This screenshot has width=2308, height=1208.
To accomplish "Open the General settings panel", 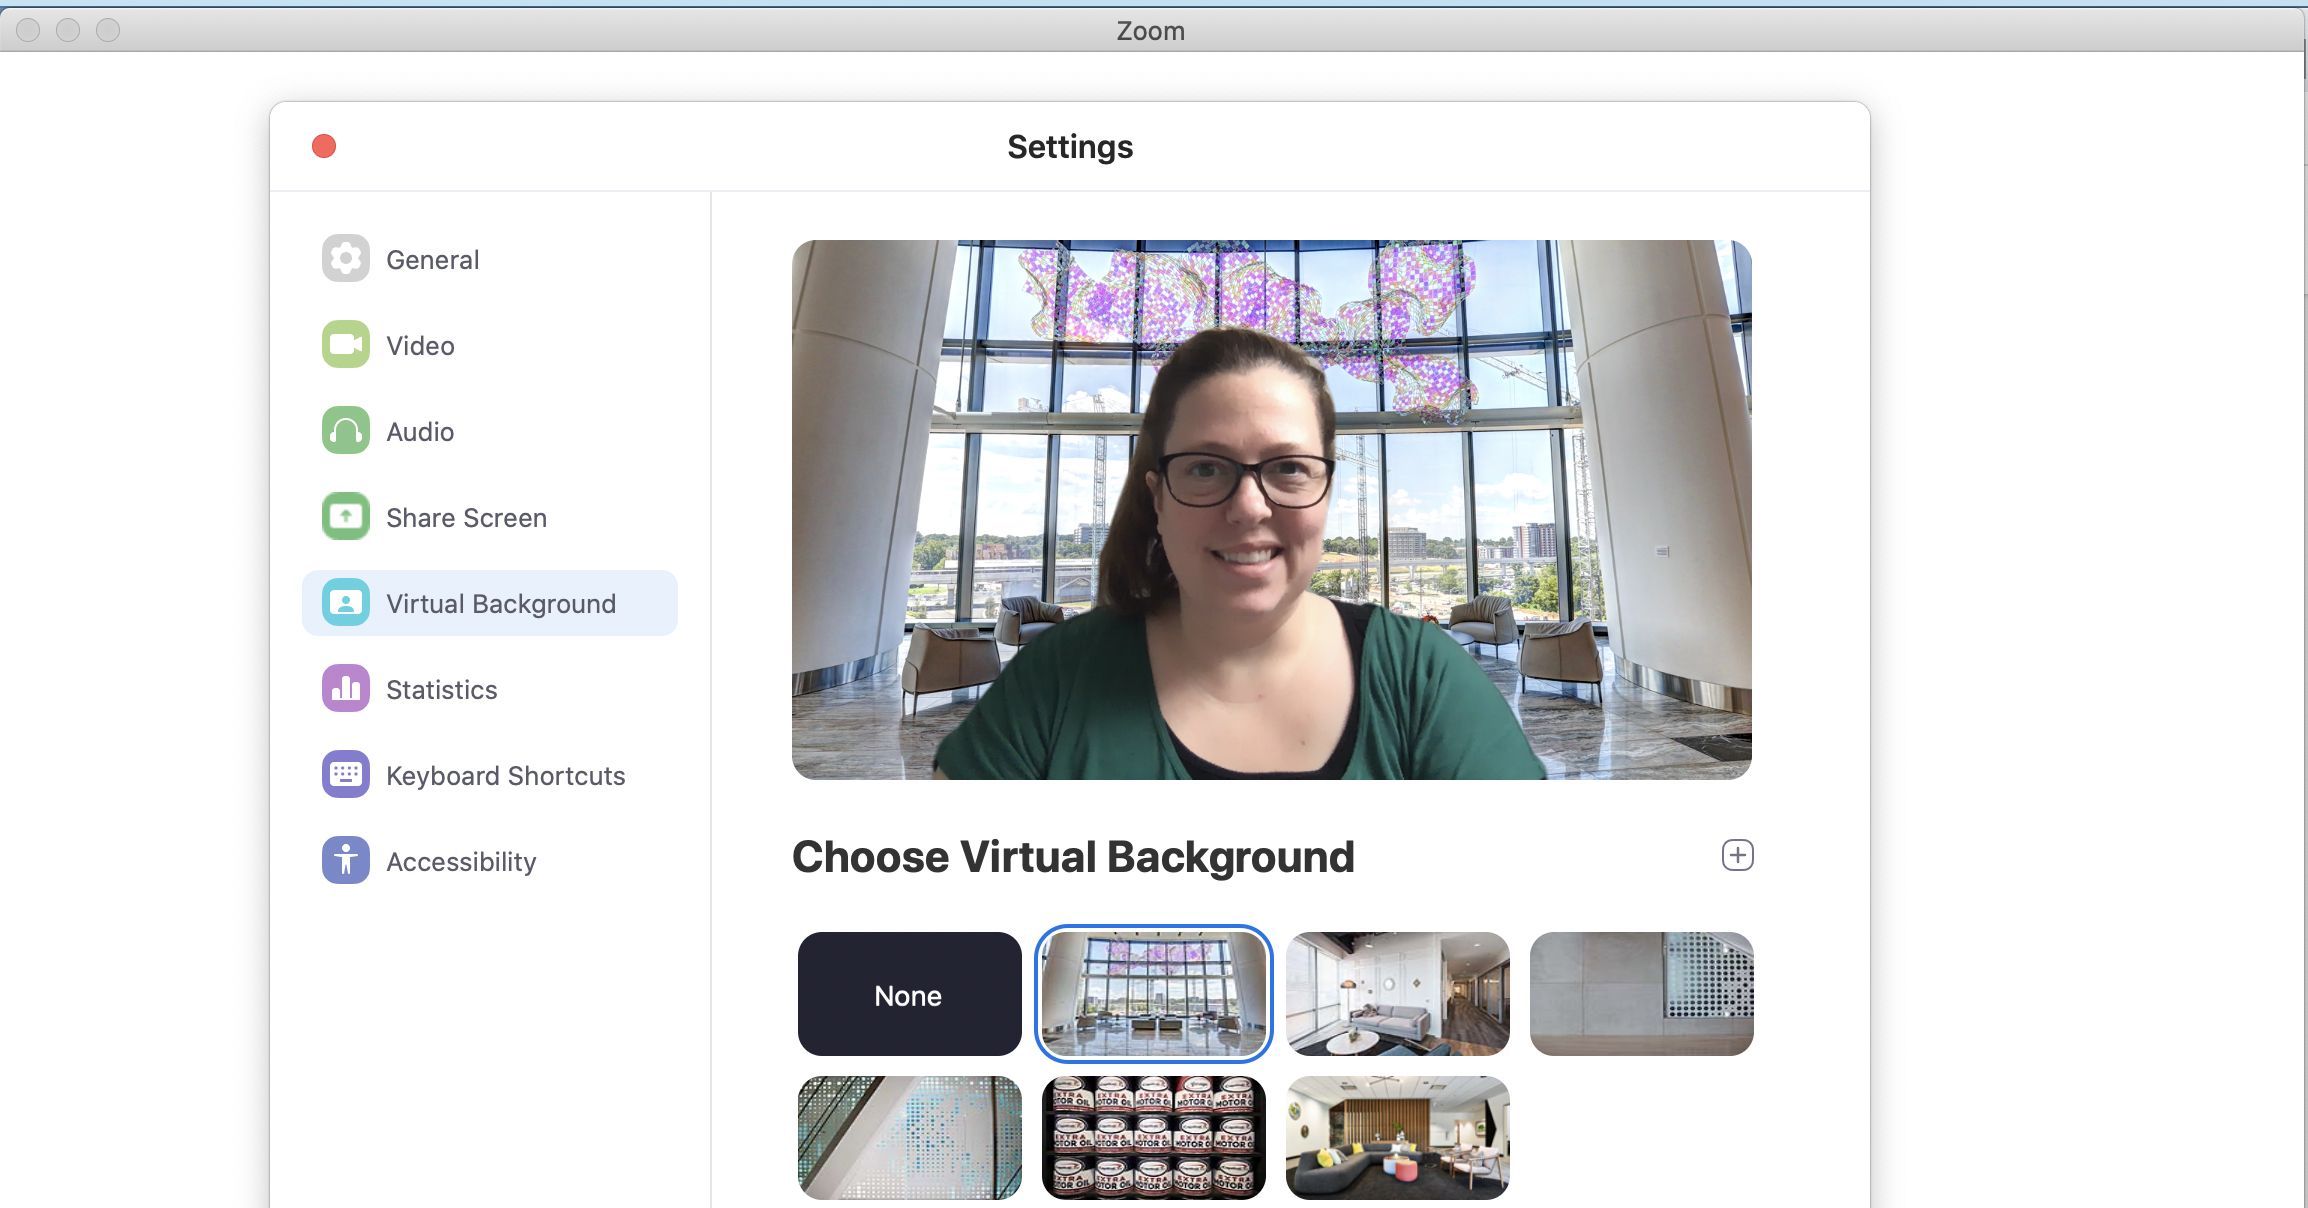I will tap(430, 260).
